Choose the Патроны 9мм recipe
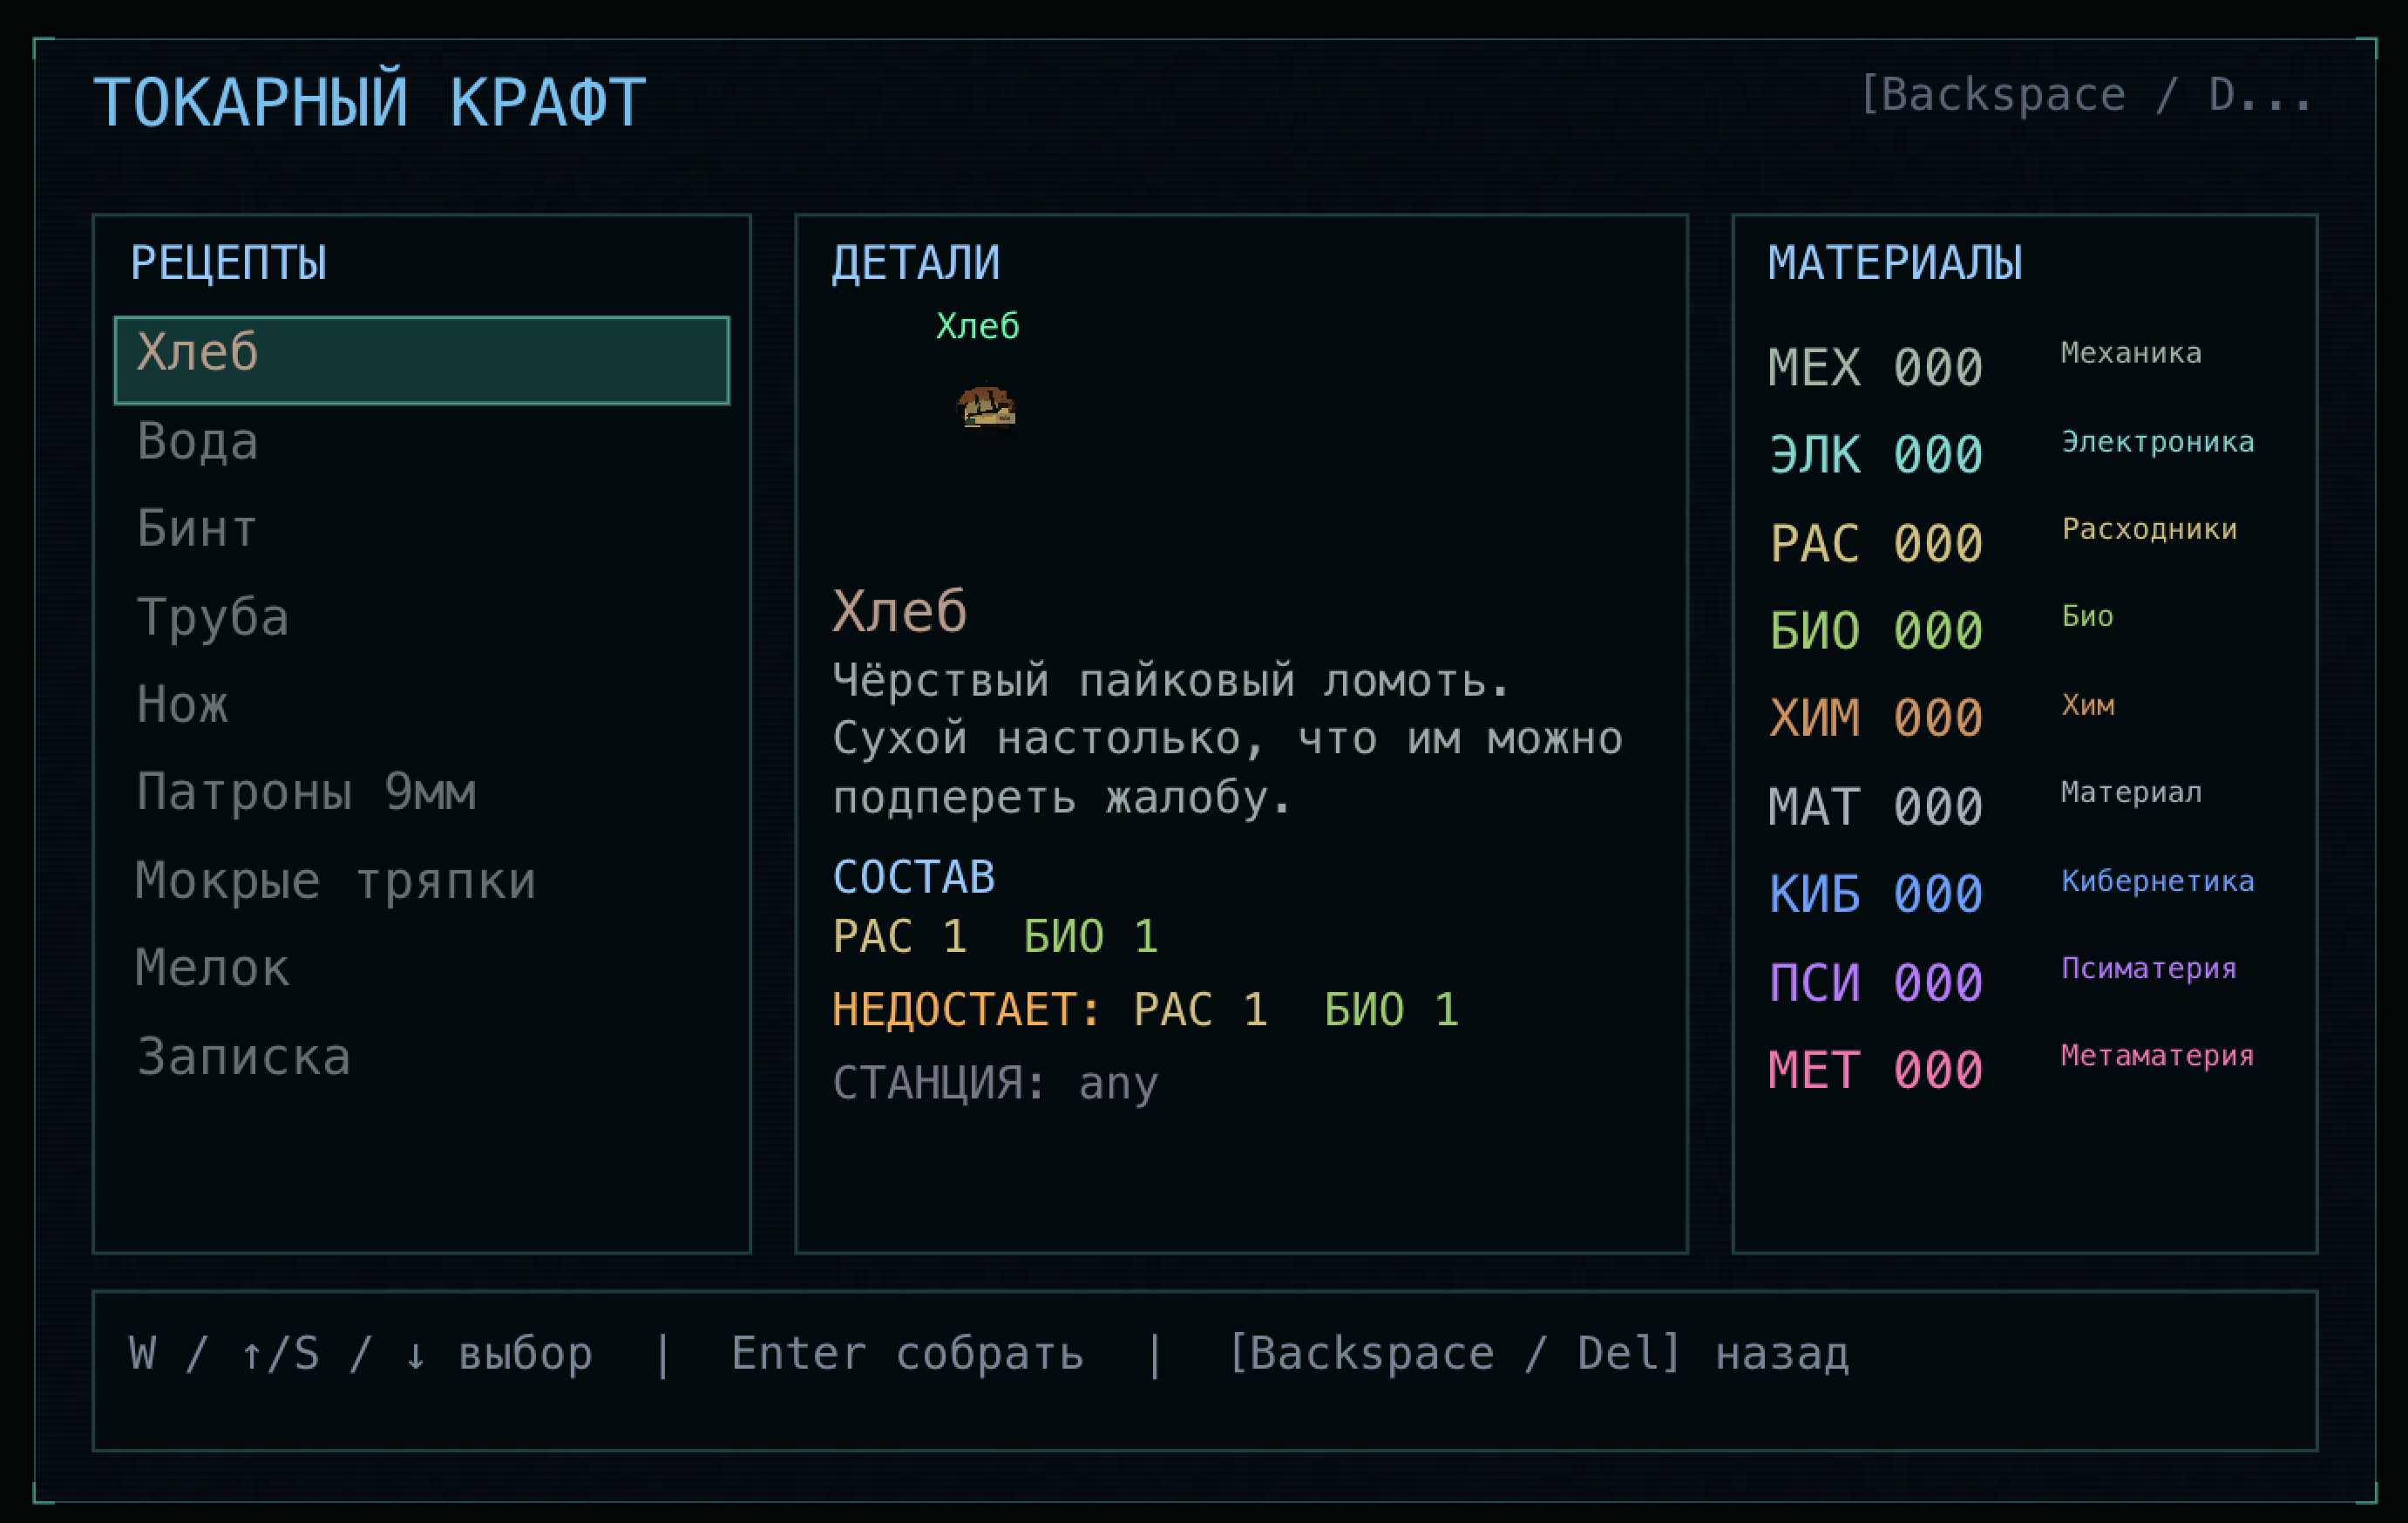This screenshot has width=2408, height=1523. click(x=422, y=792)
